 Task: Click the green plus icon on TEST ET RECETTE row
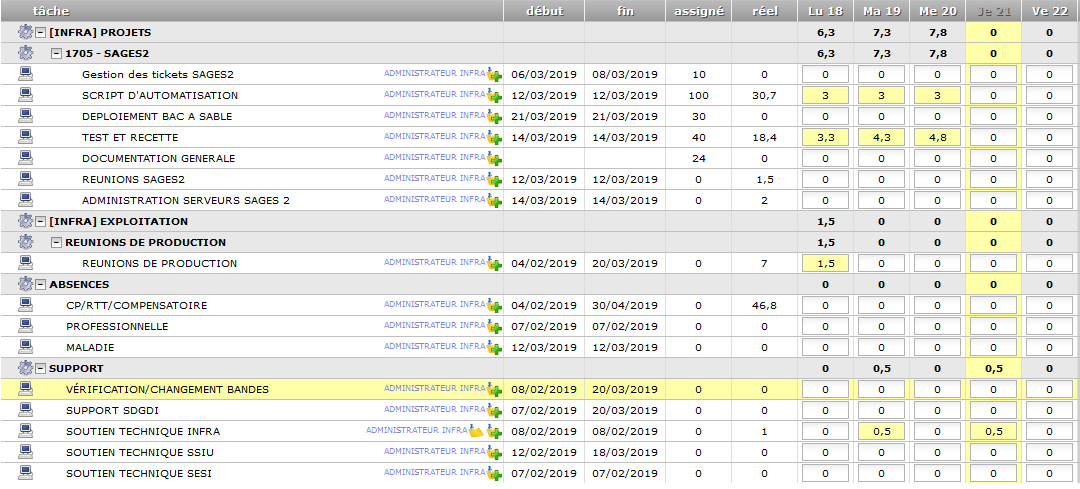pos(494,138)
